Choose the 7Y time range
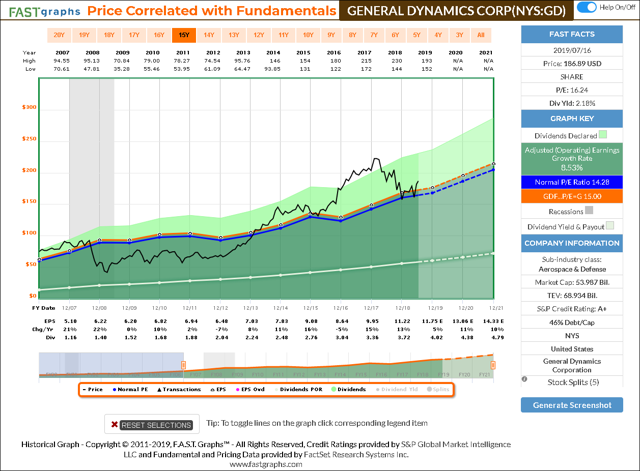Screen dimensions: 640x471 374,35
